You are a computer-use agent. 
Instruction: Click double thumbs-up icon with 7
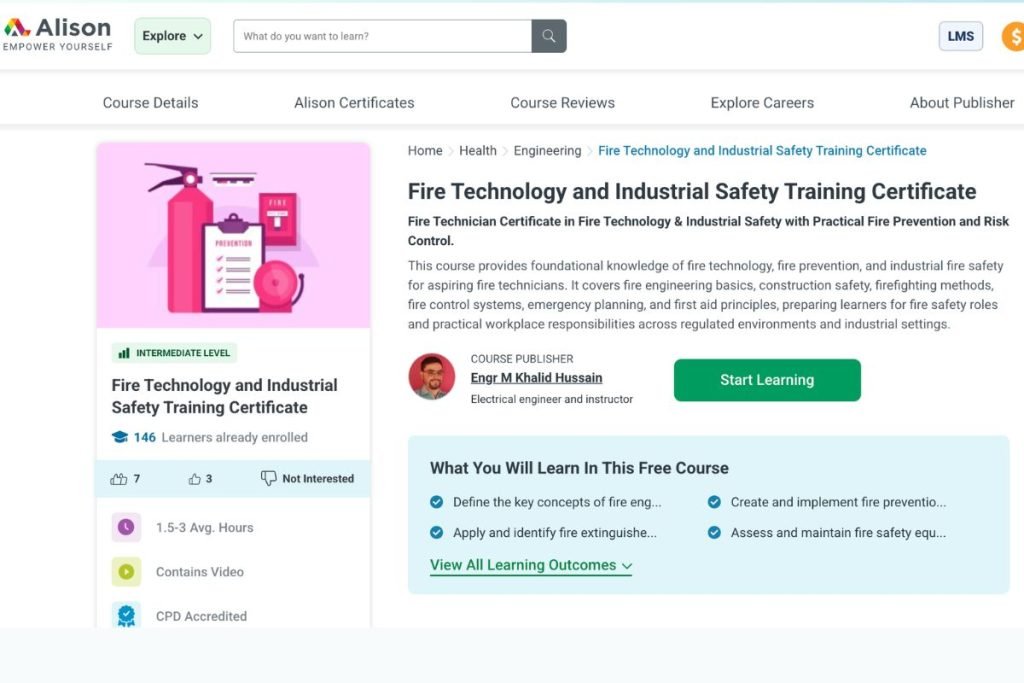click(x=119, y=479)
